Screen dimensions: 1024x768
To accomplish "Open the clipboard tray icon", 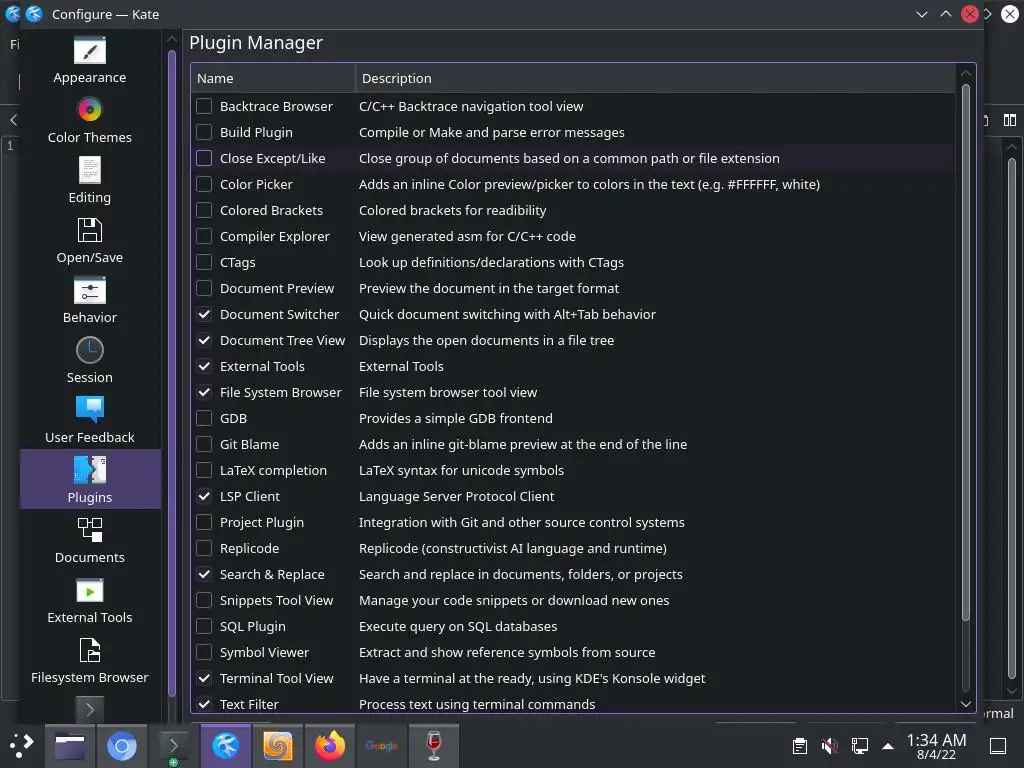I will [x=799, y=746].
